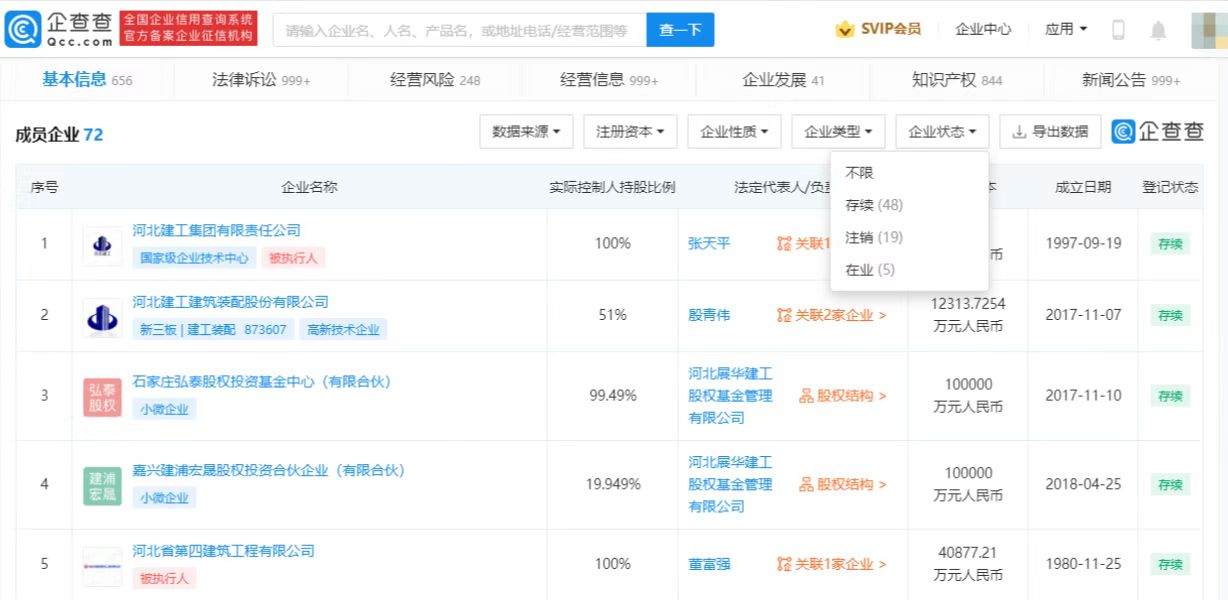Click the 查一下 search button
The width and height of the screenshot is (1228, 600).
pyautogui.click(x=680, y=29)
